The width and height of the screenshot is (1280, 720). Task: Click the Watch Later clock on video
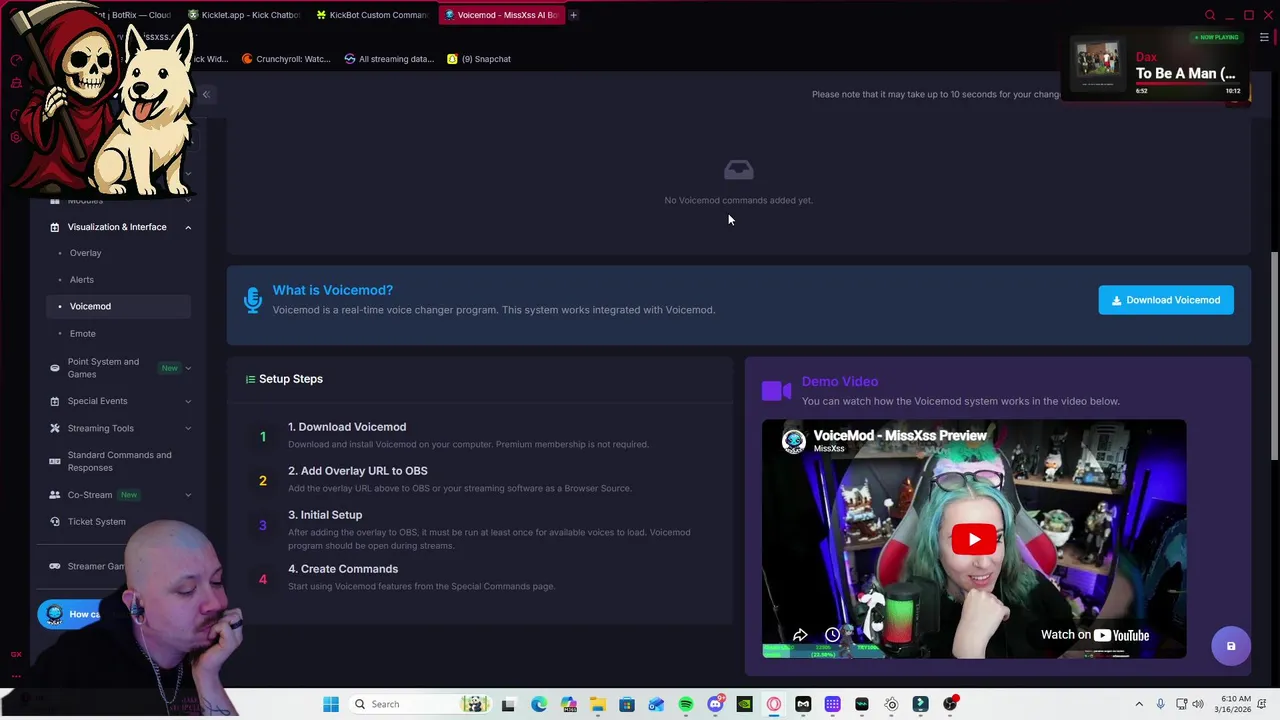click(x=832, y=635)
